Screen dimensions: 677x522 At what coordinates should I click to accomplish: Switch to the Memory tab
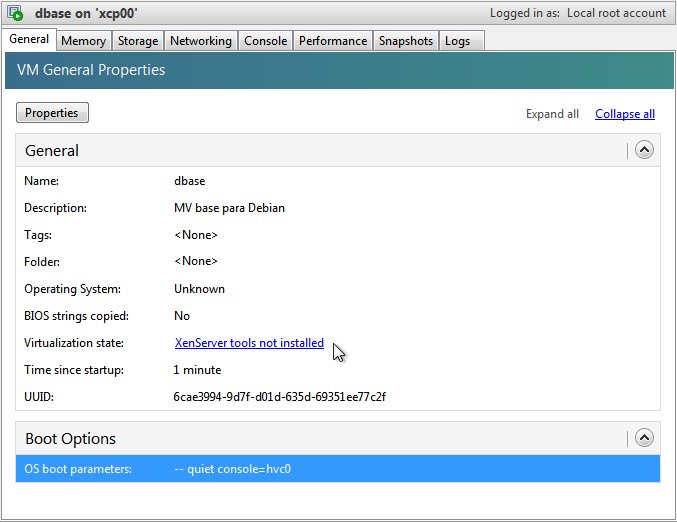[x=84, y=41]
